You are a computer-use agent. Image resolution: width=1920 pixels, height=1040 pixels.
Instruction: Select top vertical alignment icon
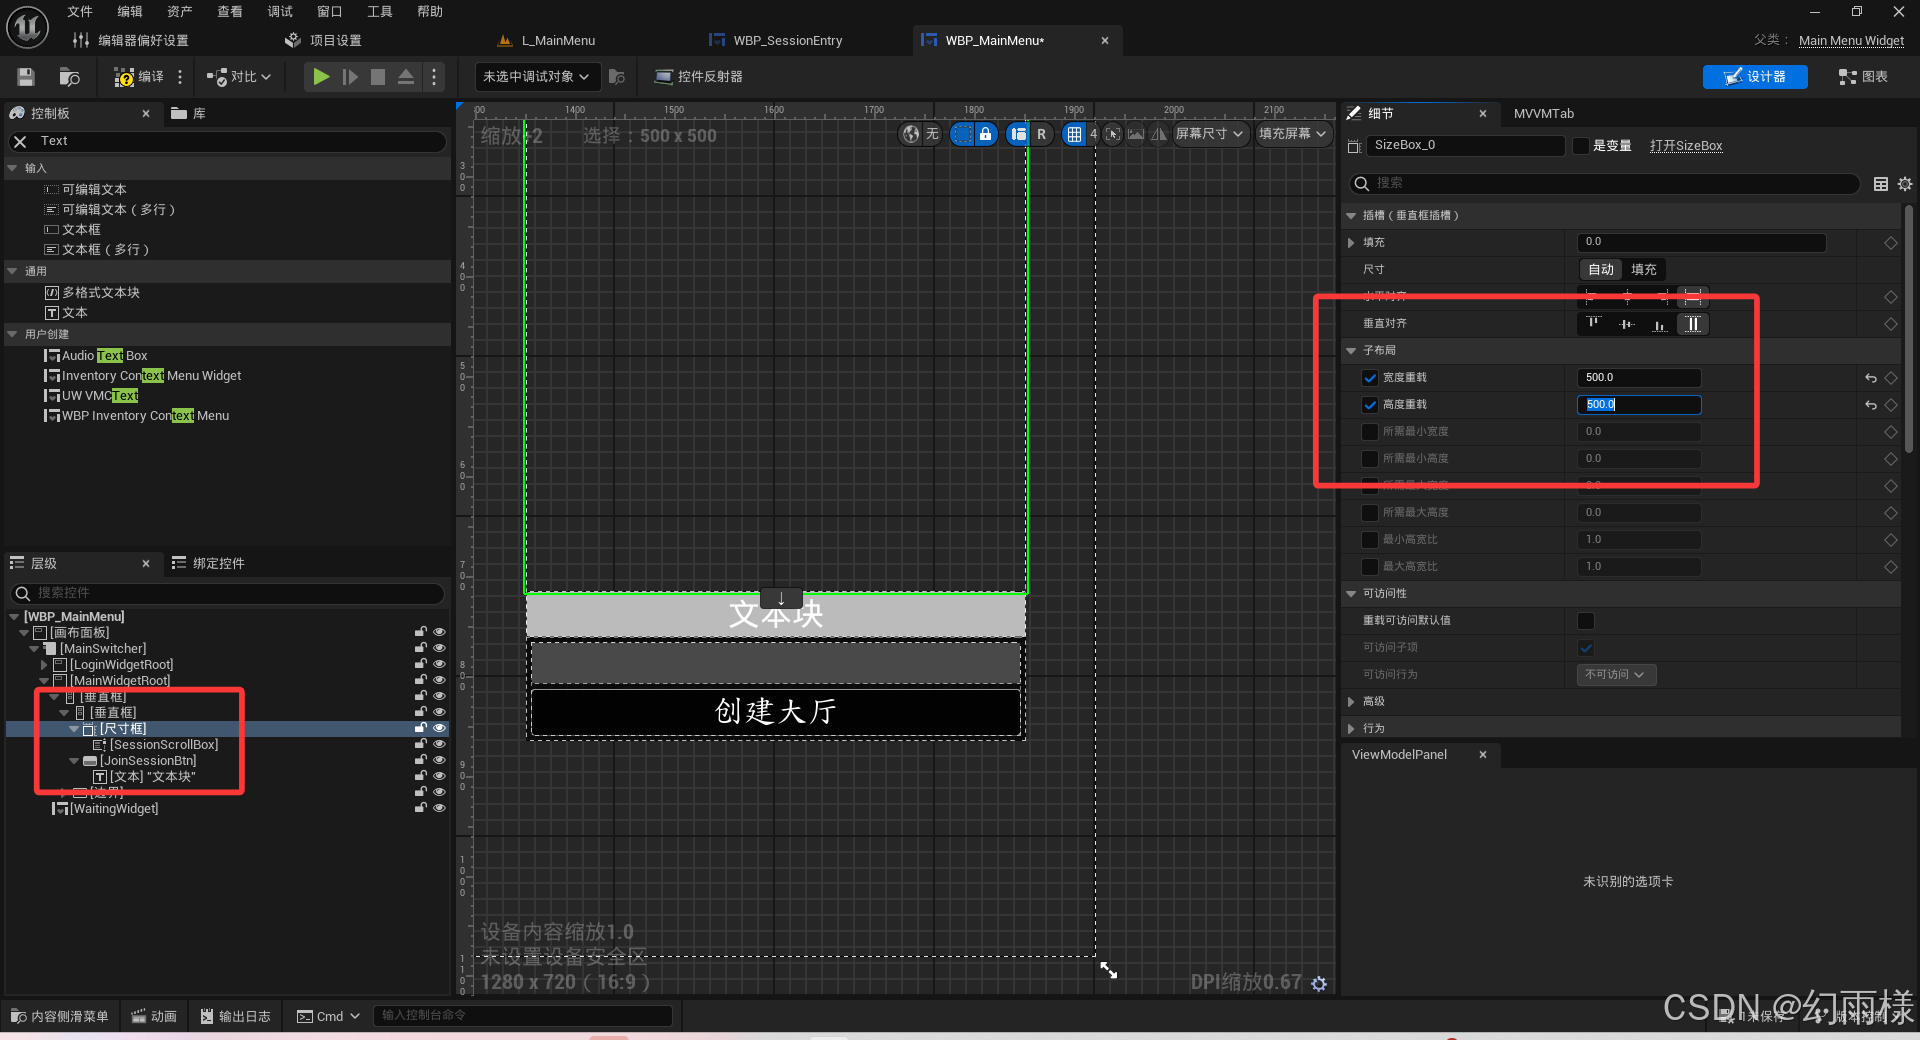pyautogui.click(x=1594, y=324)
